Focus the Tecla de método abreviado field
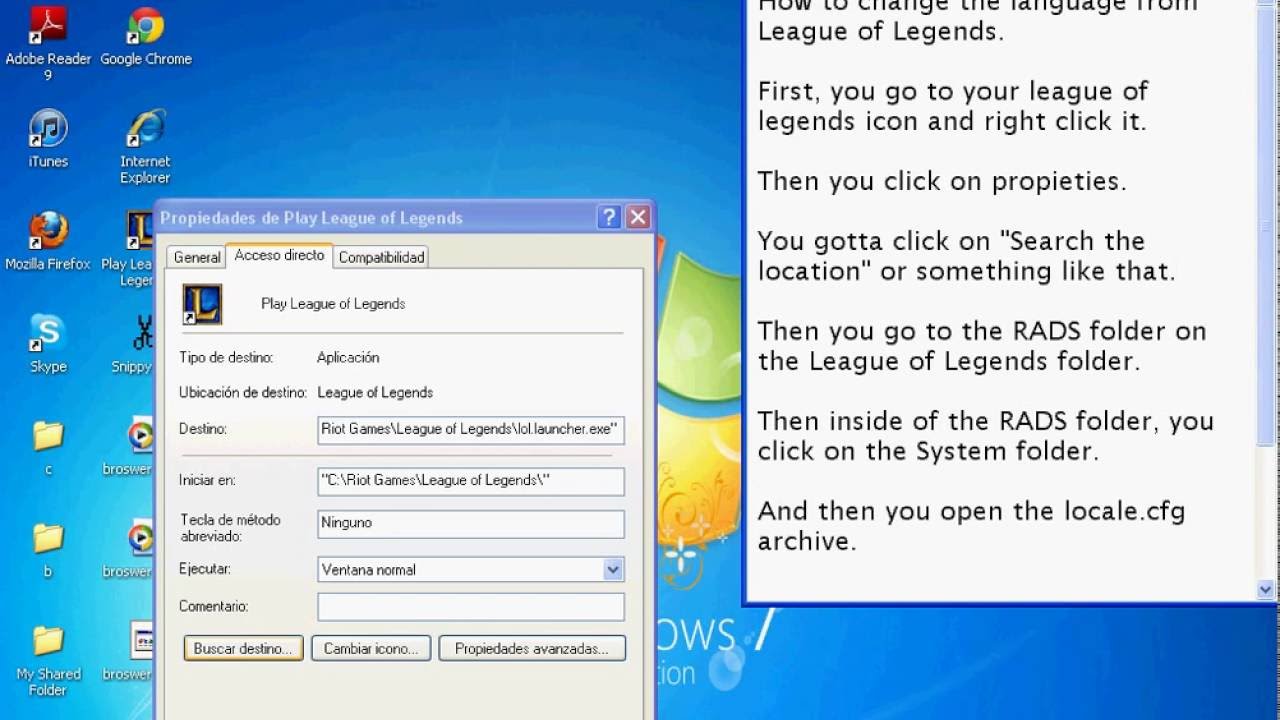Viewport: 1280px width, 720px height. click(x=471, y=523)
